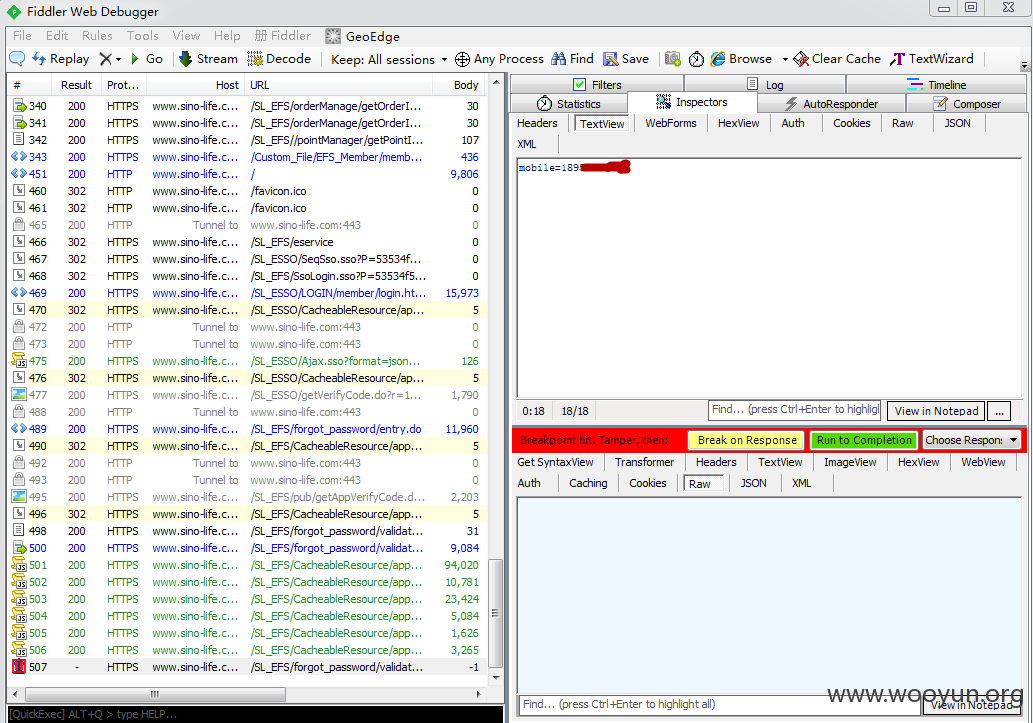Image resolution: width=1033 pixels, height=723 pixels.
Task: Sort sessions by Body column header
Action: (459, 85)
